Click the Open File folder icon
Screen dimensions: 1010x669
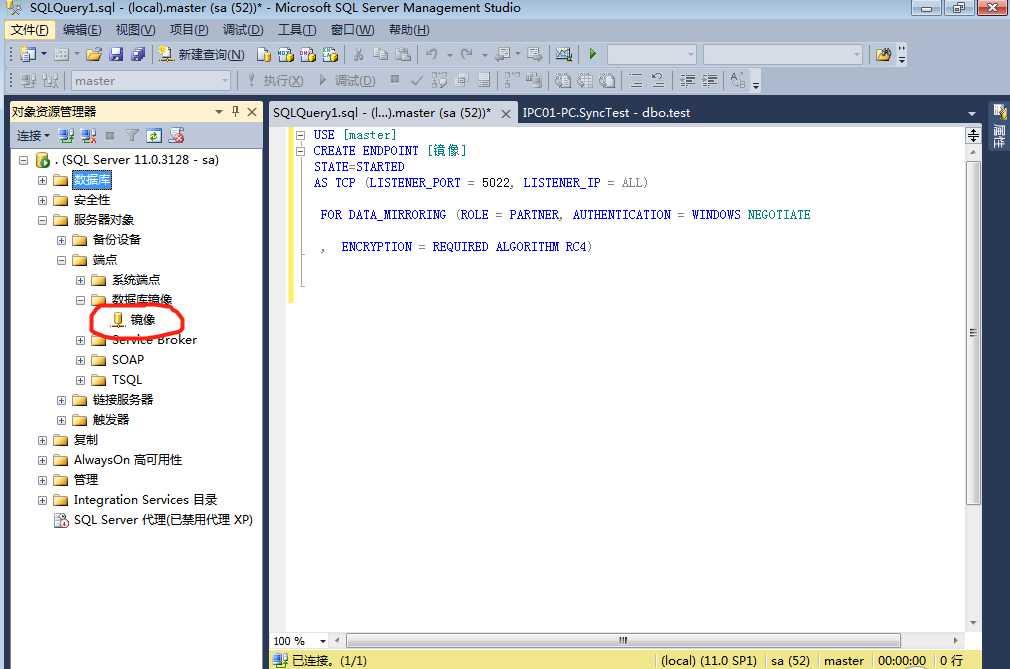94,55
